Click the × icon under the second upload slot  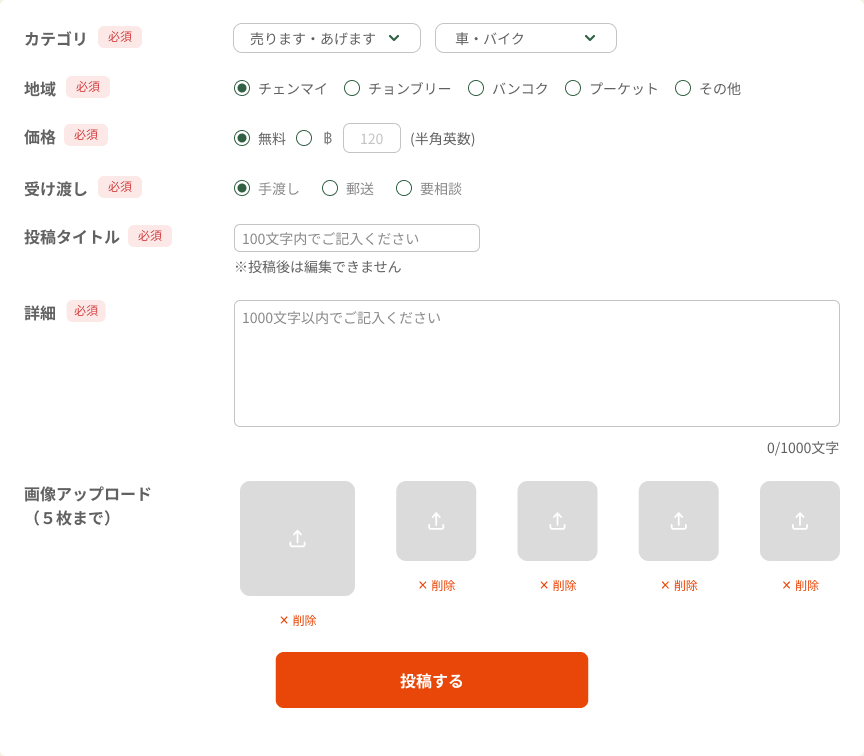[x=421, y=586]
